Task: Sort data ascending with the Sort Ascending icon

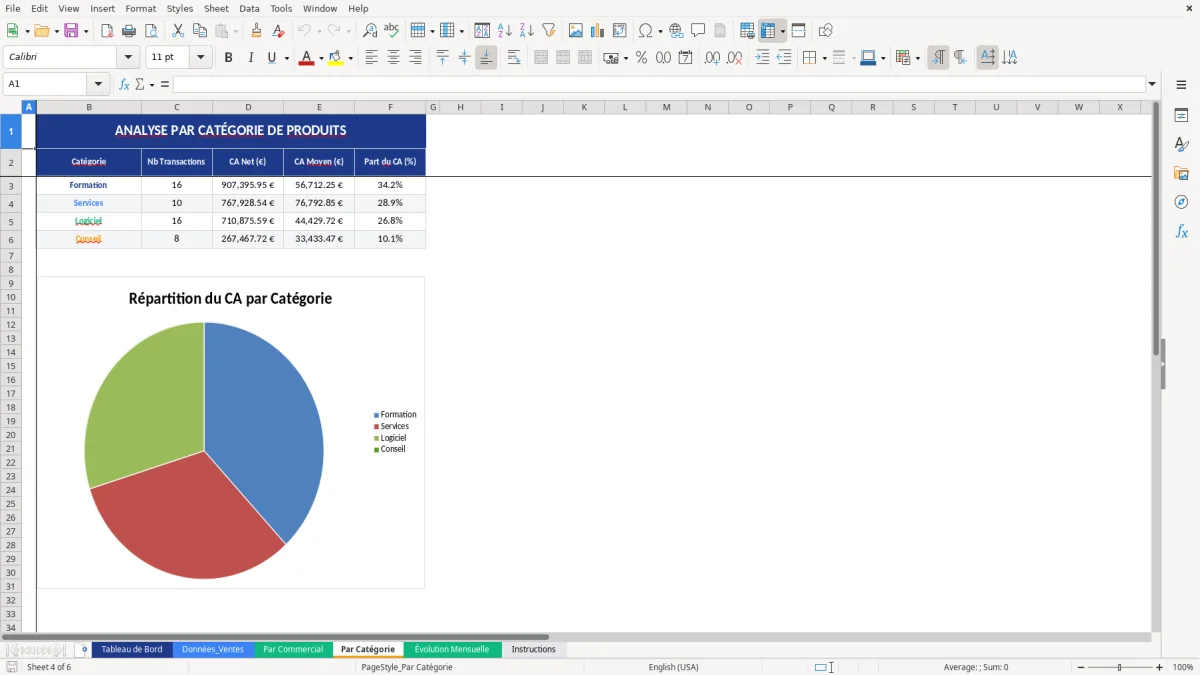Action: [503, 30]
